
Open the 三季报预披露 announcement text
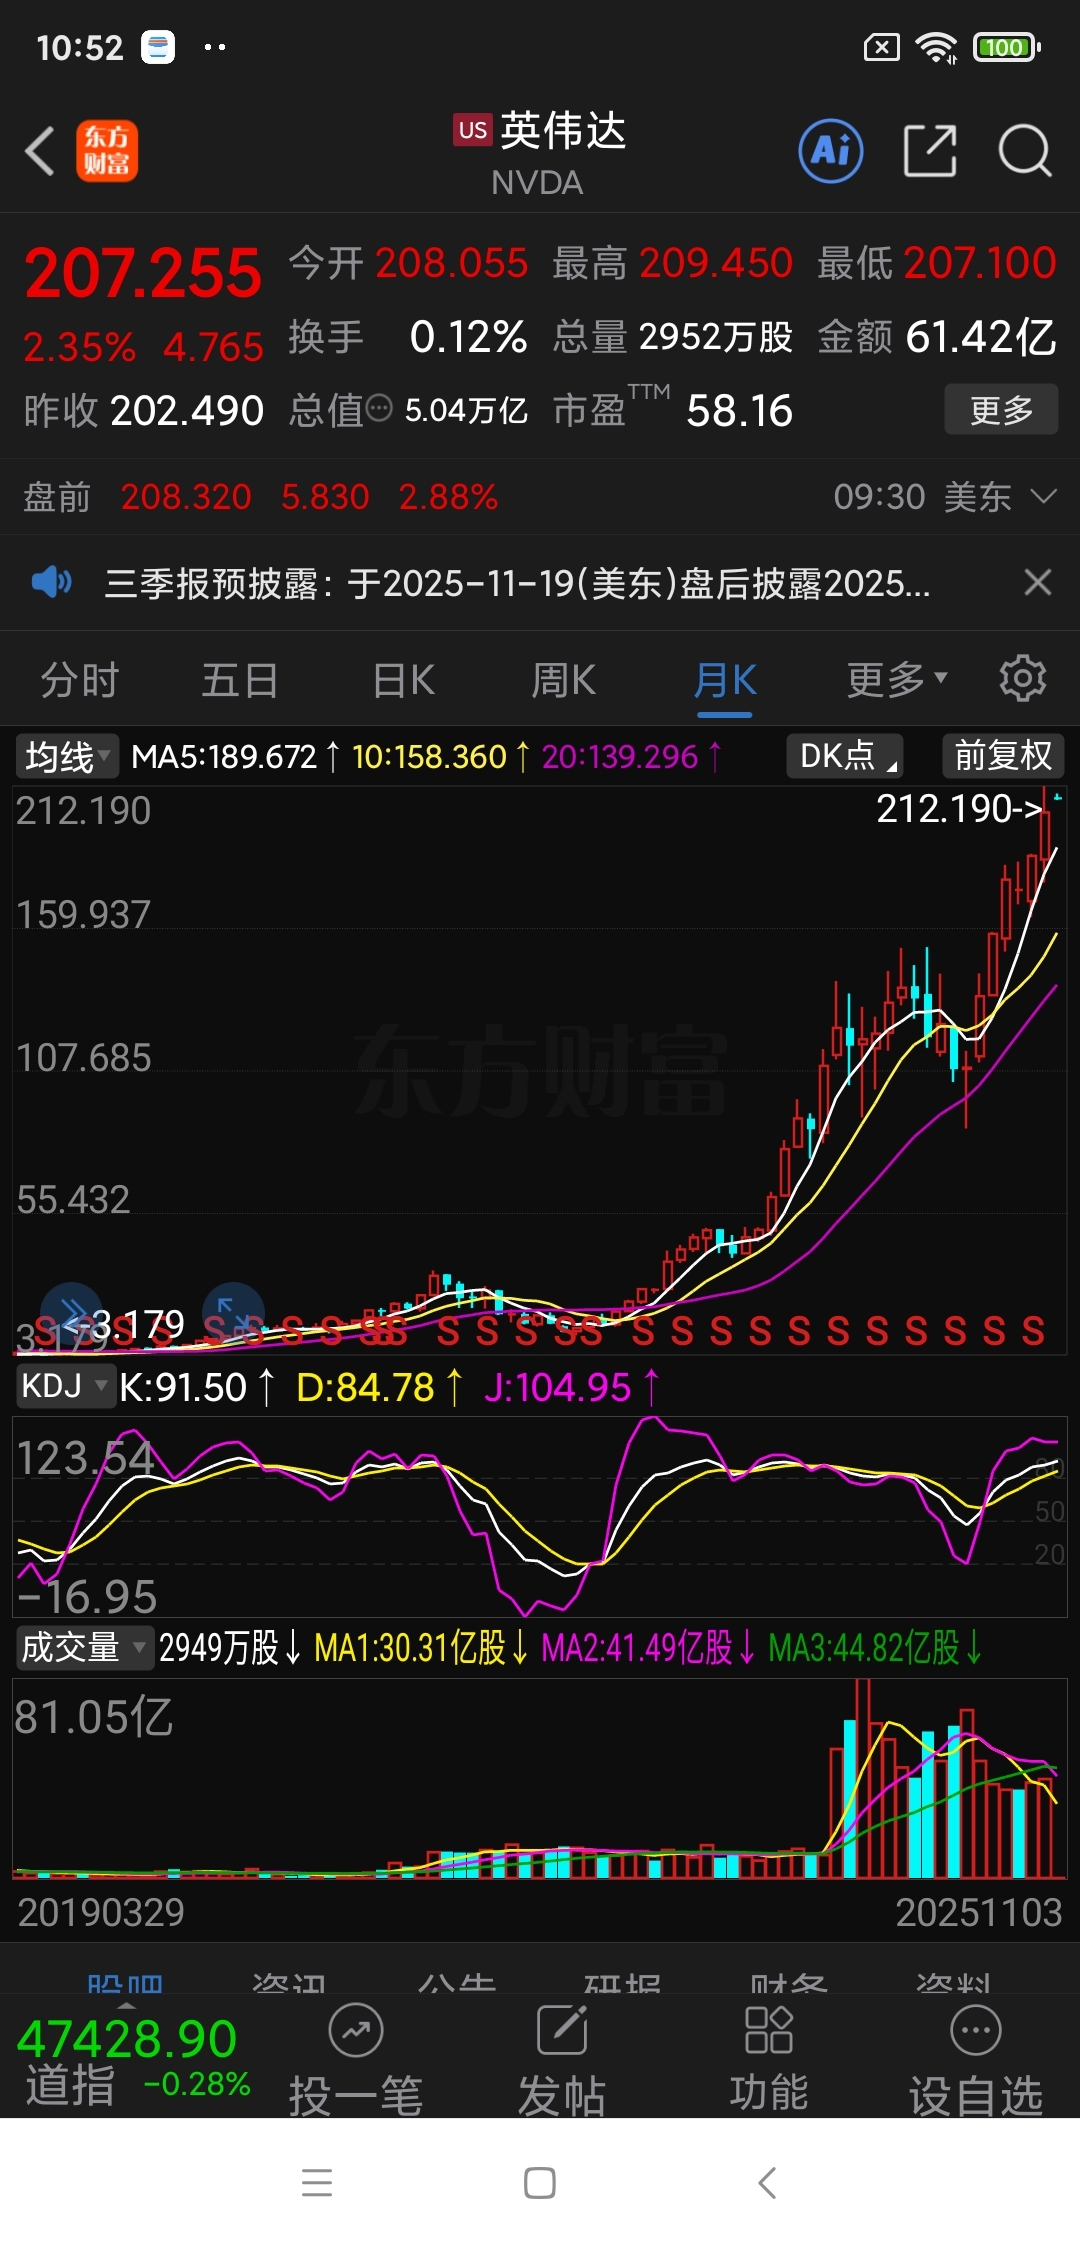[x=517, y=583]
